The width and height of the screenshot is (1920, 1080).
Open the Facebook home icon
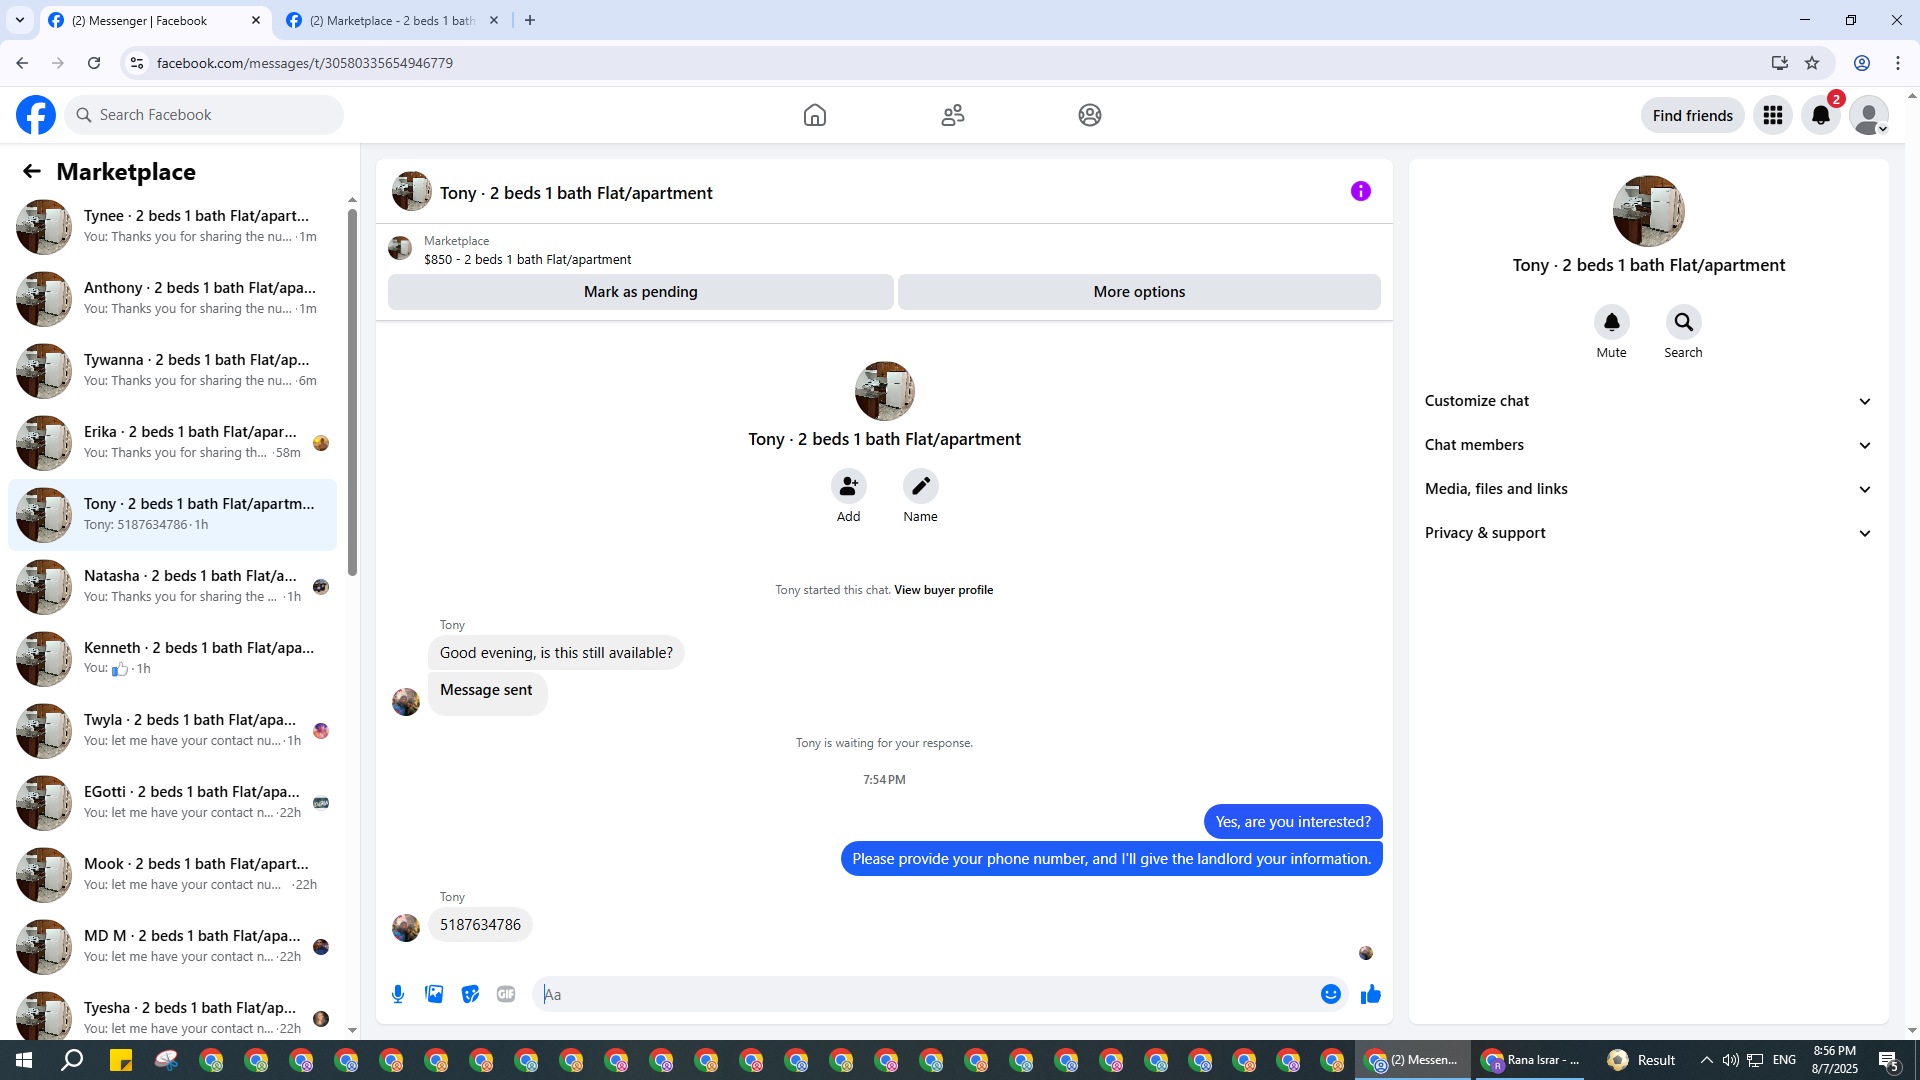[815, 115]
